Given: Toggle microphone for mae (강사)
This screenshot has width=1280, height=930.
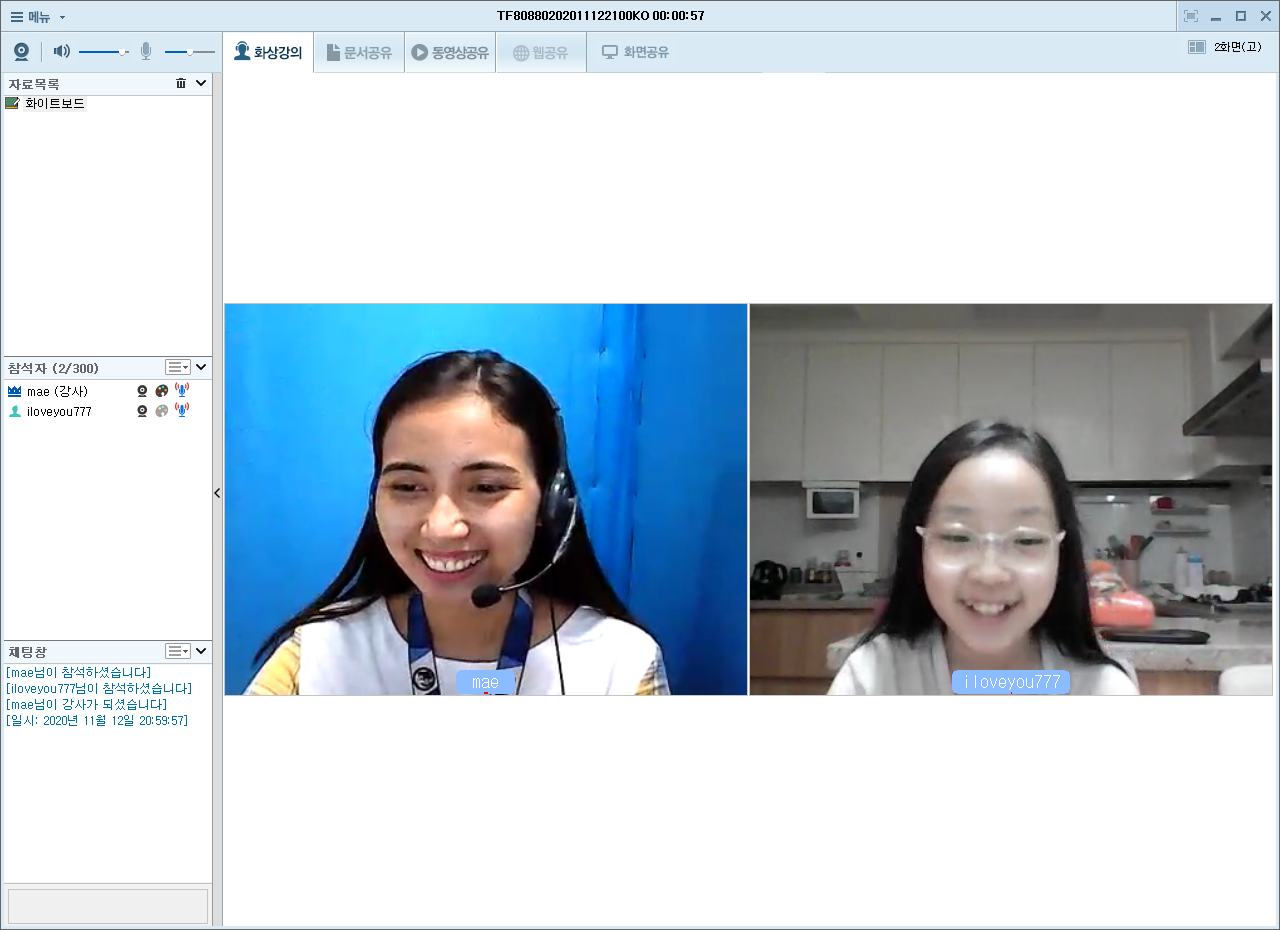Looking at the screenshot, I should (182, 390).
